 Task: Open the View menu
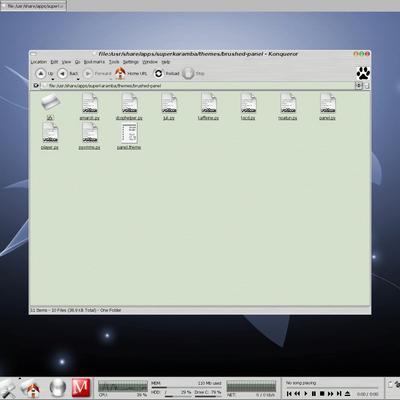tap(66, 62)
